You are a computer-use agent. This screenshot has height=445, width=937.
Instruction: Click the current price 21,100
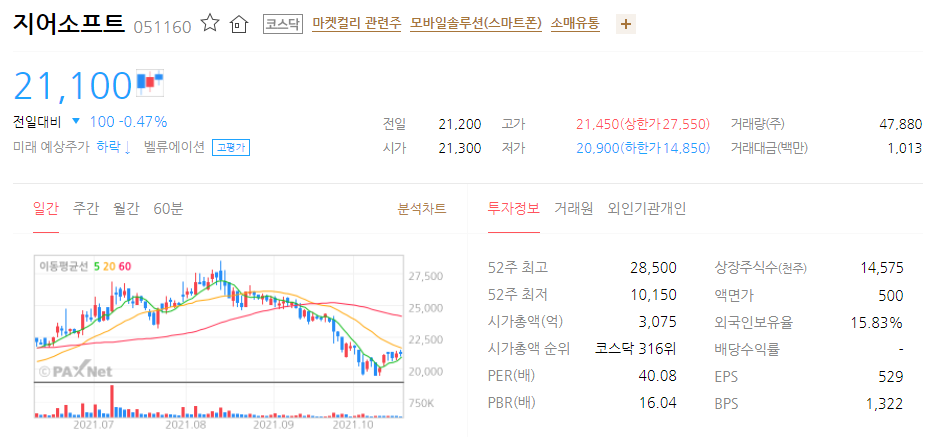click(72, 85)
